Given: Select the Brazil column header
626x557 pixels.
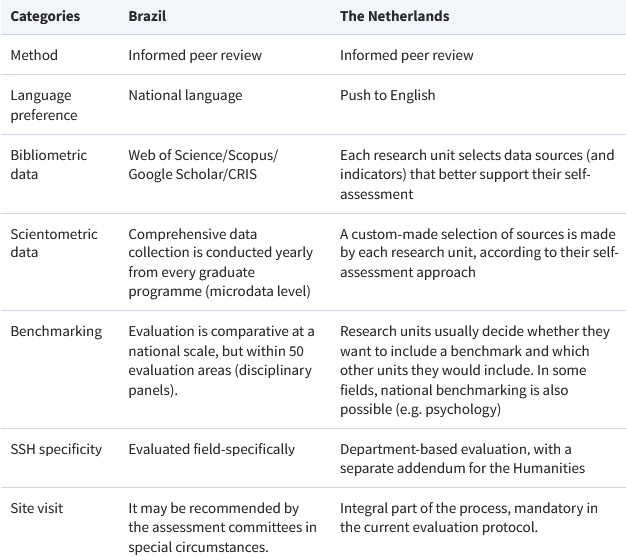Looking at the screenshot, I should [x=147, y=16].
